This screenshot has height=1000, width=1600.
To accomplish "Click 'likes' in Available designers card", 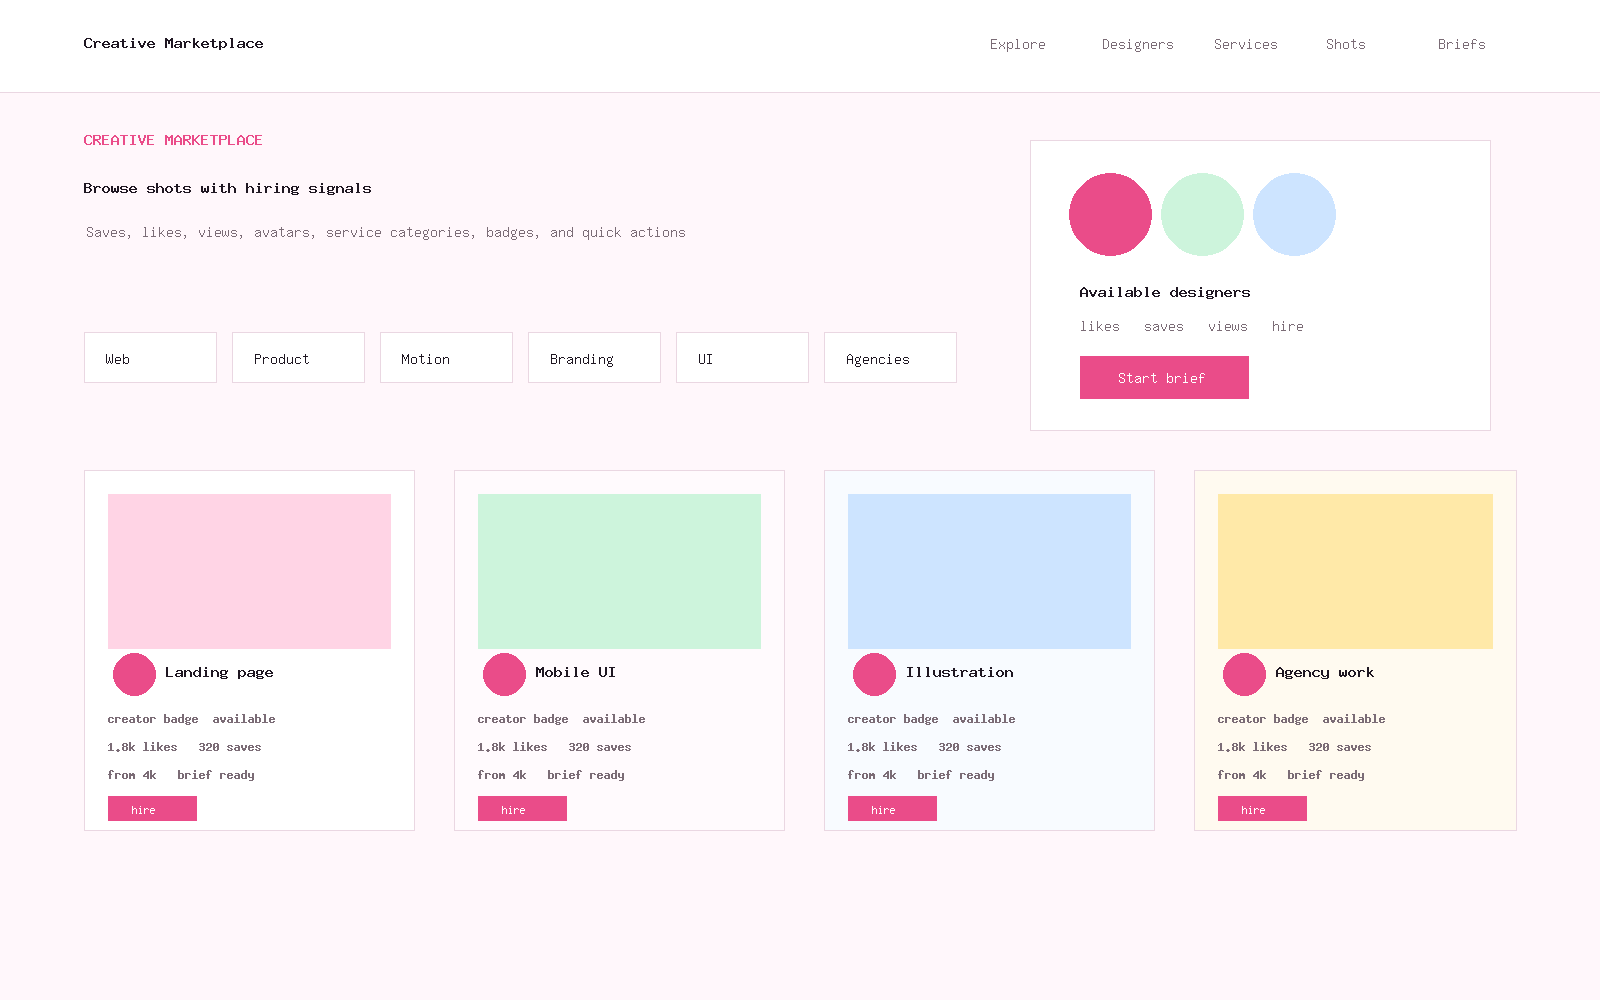I will (x=1100, y=327).
